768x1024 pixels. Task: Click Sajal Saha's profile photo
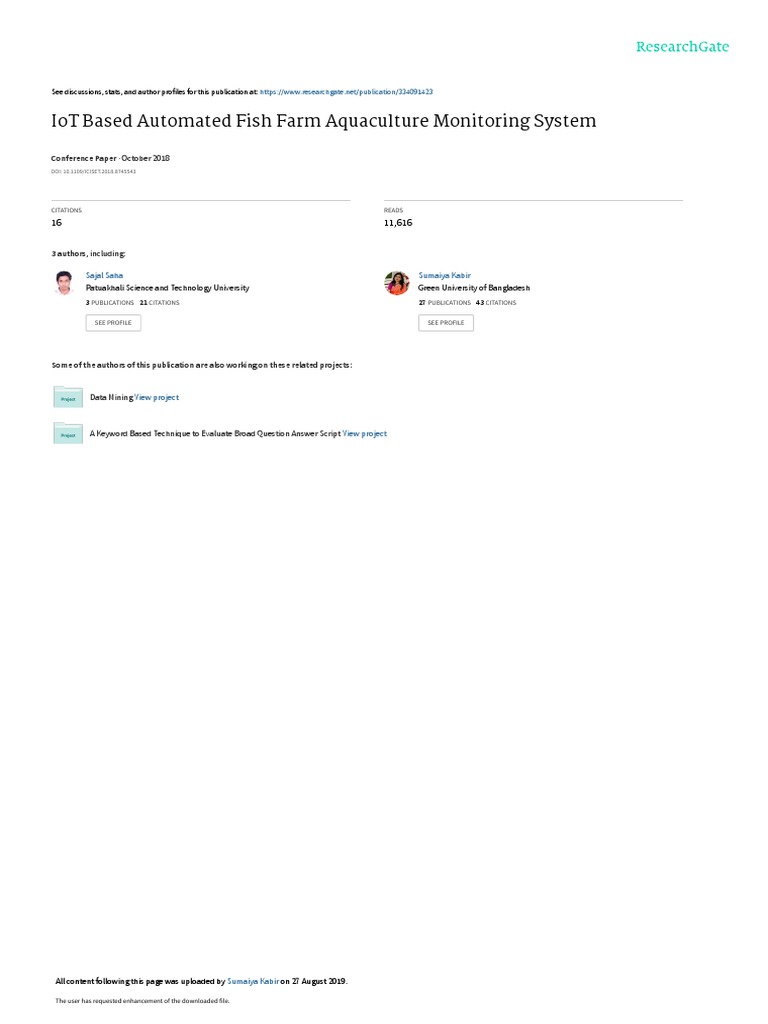[x=64, y=283]
